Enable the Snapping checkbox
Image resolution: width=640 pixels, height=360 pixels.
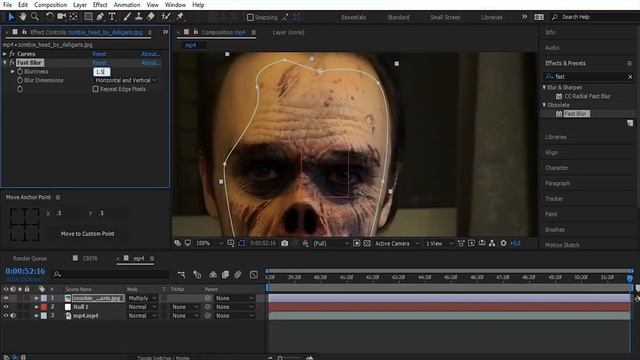click(250, 17)
